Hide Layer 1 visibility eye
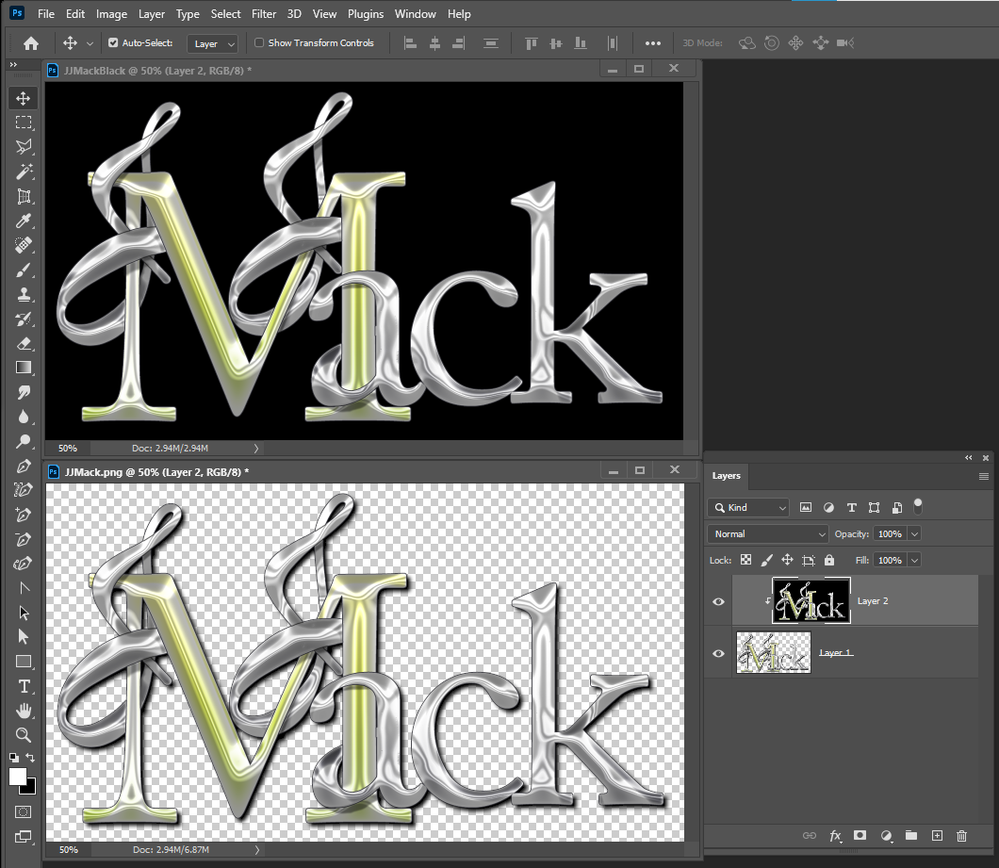This screenshot has width=999, height=868. coord(718,653)
